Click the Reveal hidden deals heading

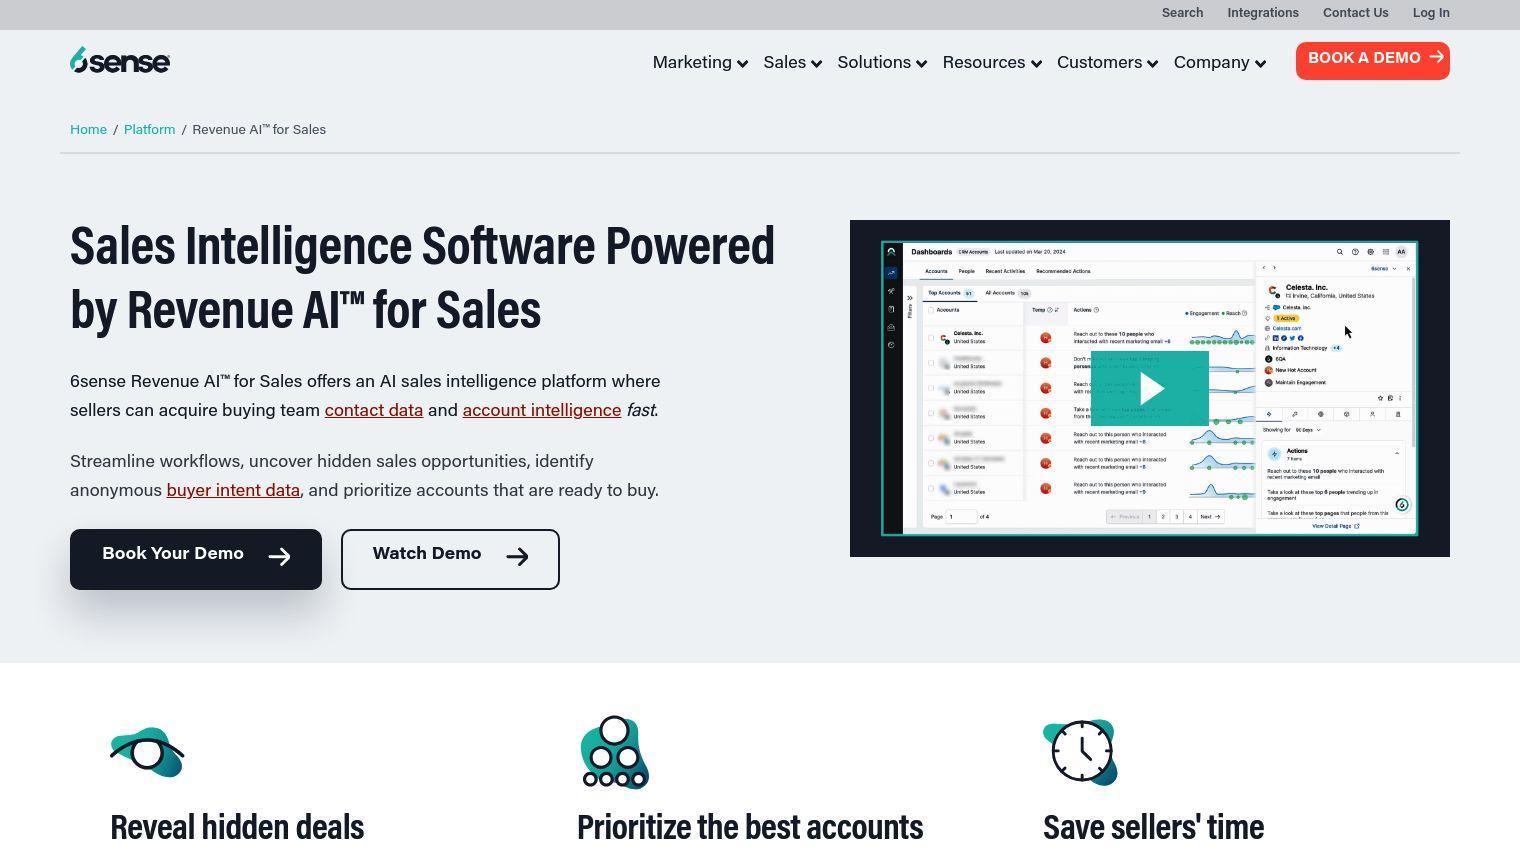(x=237, y=827)
